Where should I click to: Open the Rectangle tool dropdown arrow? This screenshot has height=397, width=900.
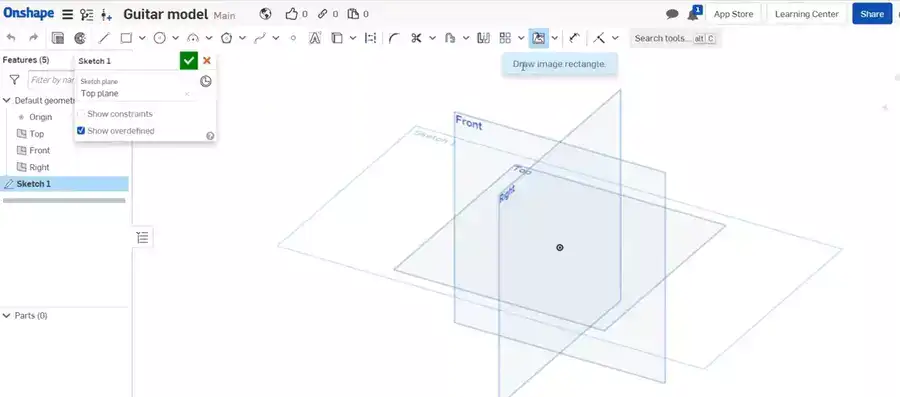[142, 38]
